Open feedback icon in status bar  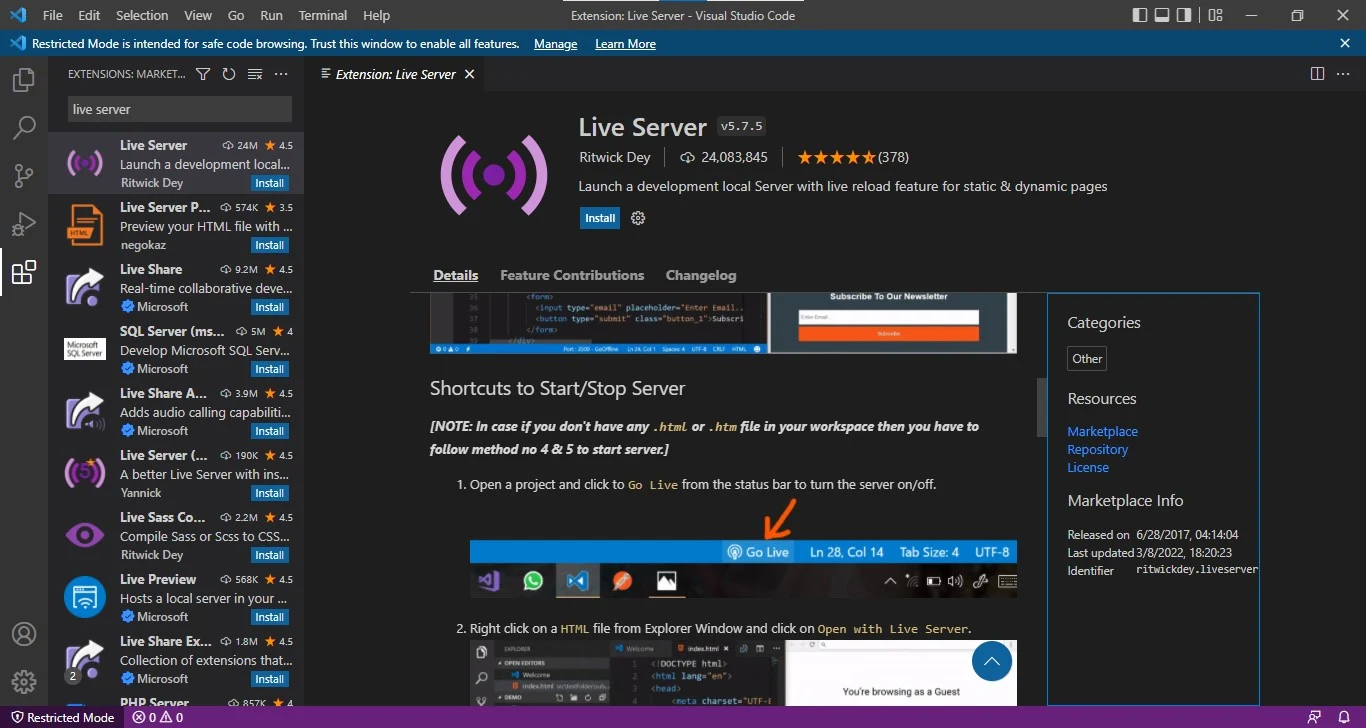pos(1314,717)
